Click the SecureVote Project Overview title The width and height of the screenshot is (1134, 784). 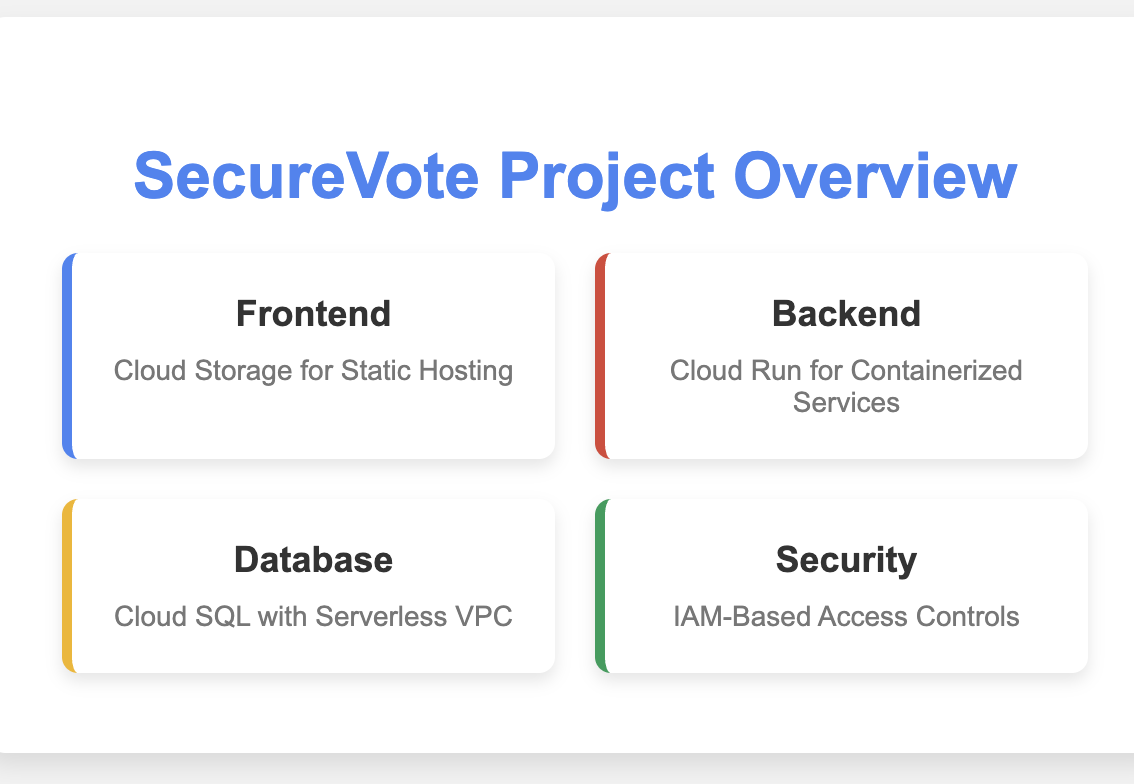(576, 176)
